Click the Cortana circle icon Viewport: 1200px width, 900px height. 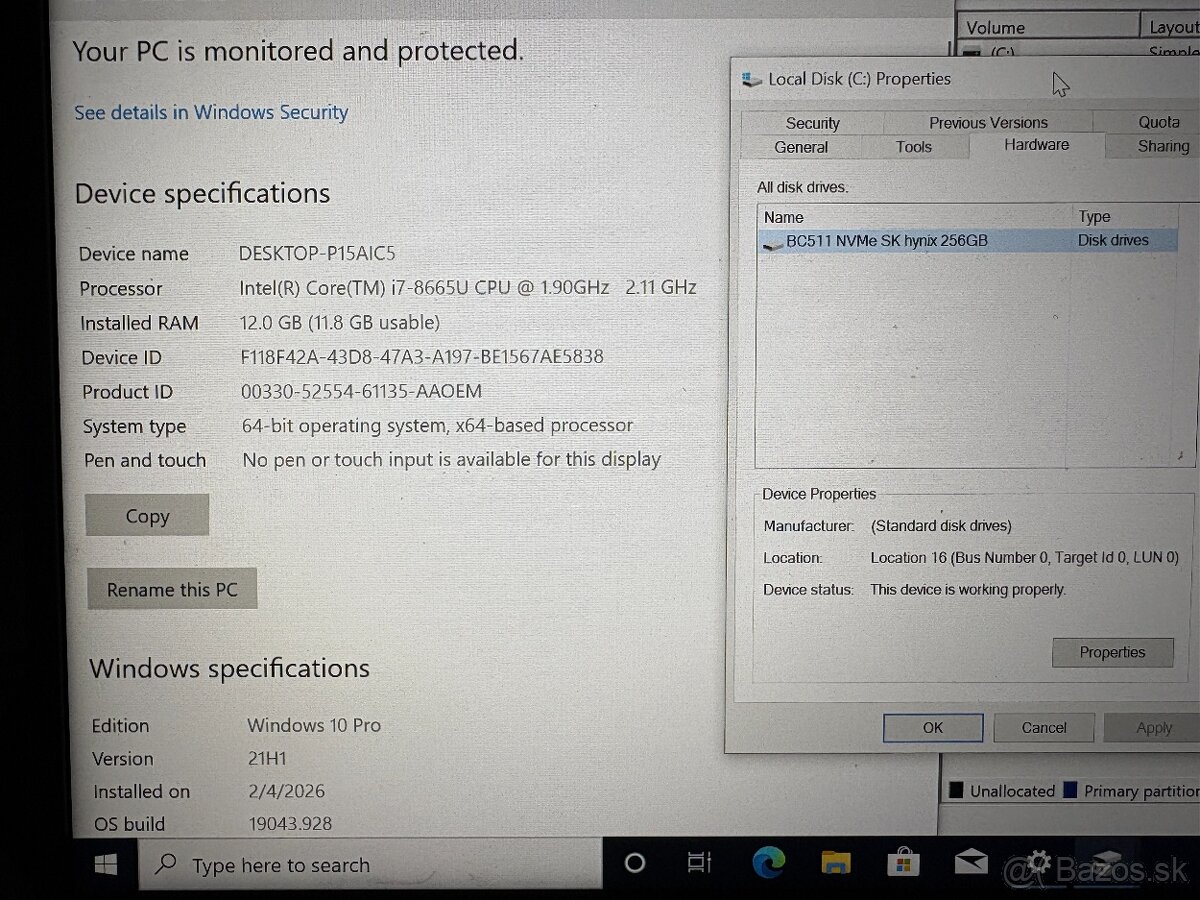click(634, 863)
